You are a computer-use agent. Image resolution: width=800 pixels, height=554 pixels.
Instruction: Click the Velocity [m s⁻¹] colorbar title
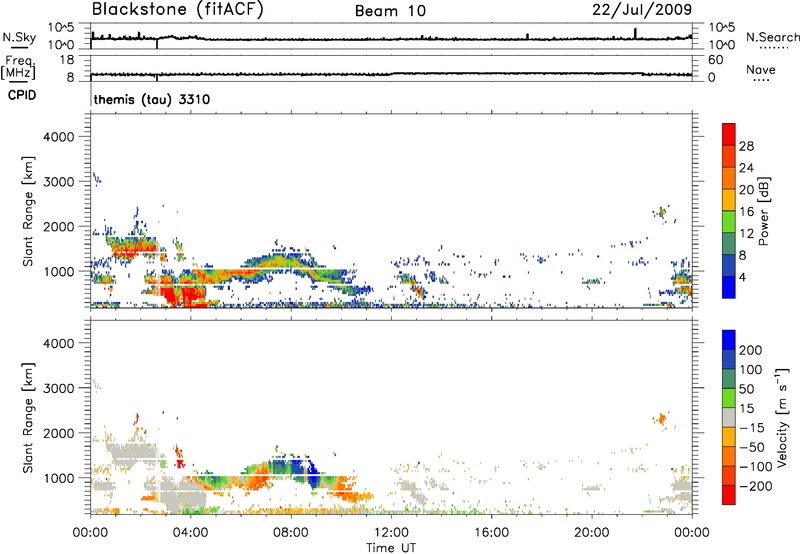click(783, 417)
